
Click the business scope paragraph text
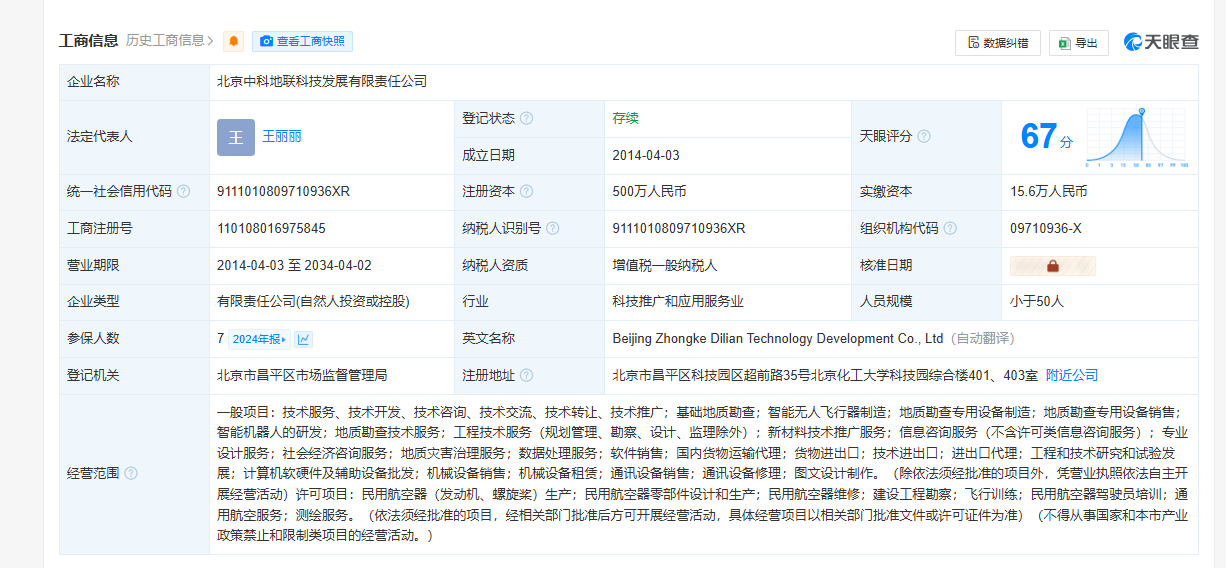702,474
